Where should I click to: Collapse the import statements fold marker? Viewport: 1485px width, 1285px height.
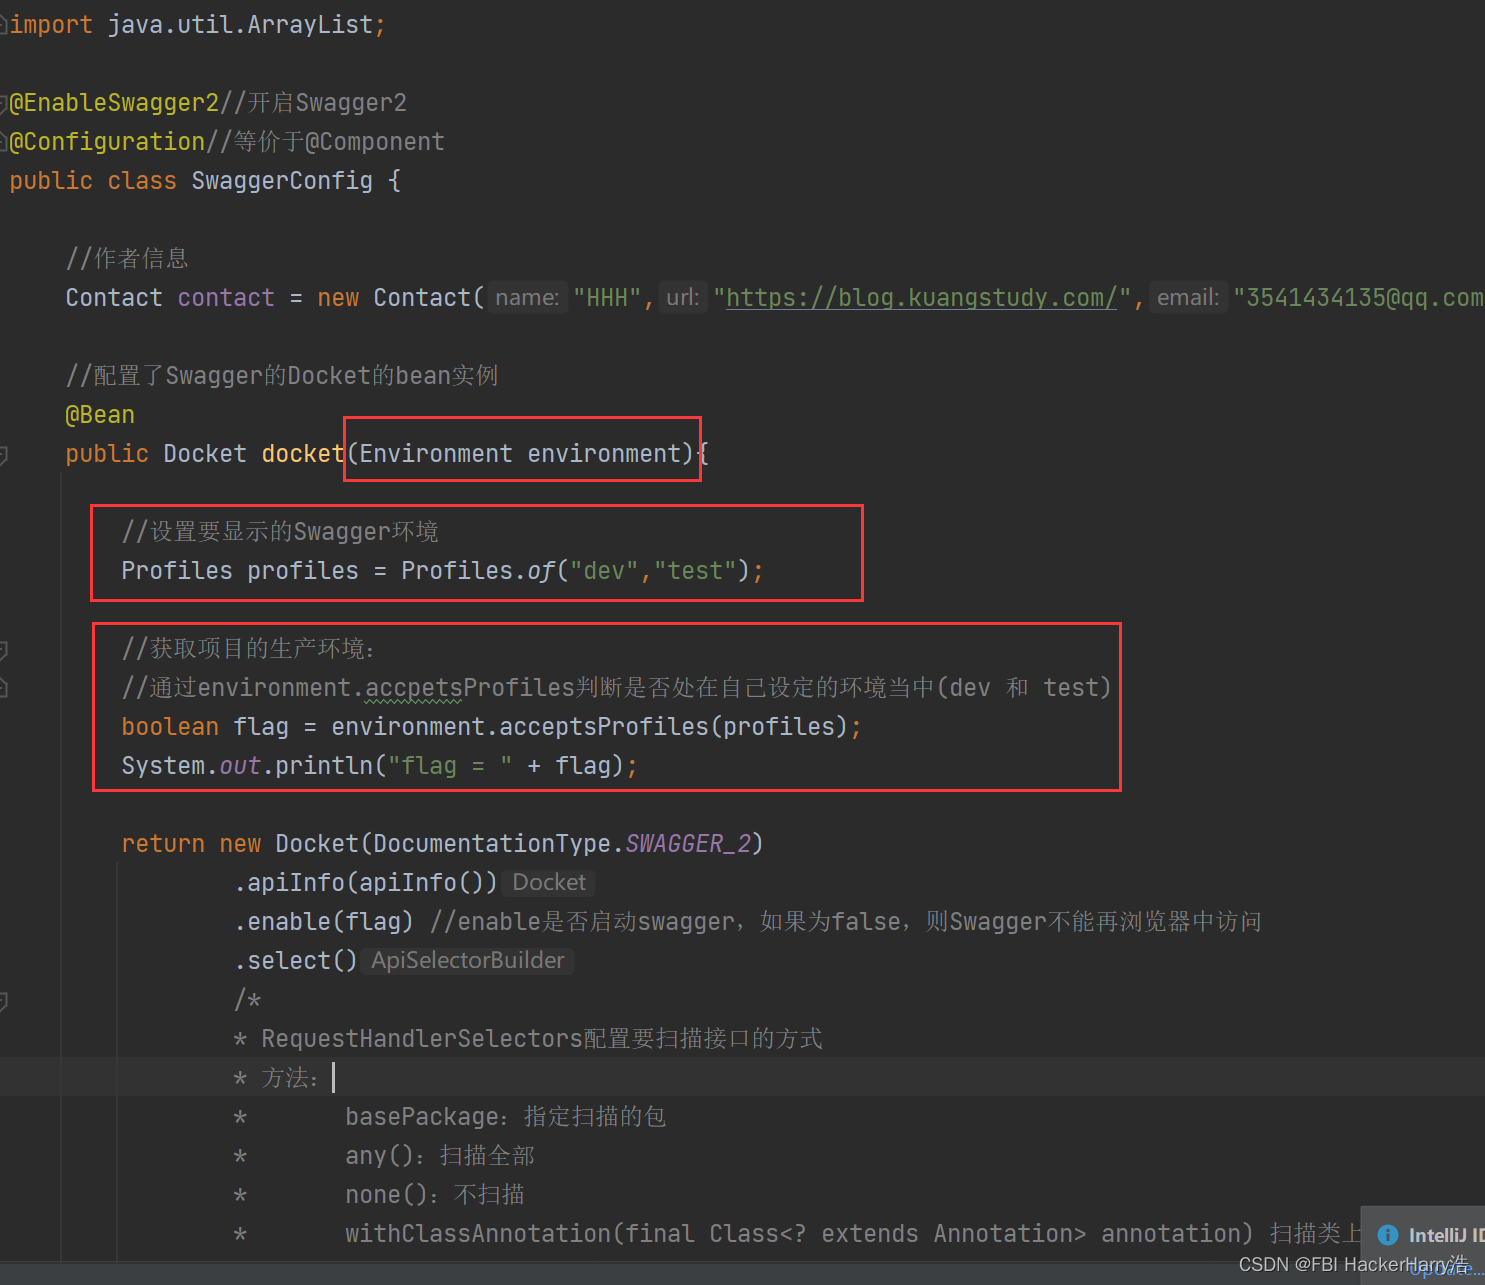click(x=3, y=25)
